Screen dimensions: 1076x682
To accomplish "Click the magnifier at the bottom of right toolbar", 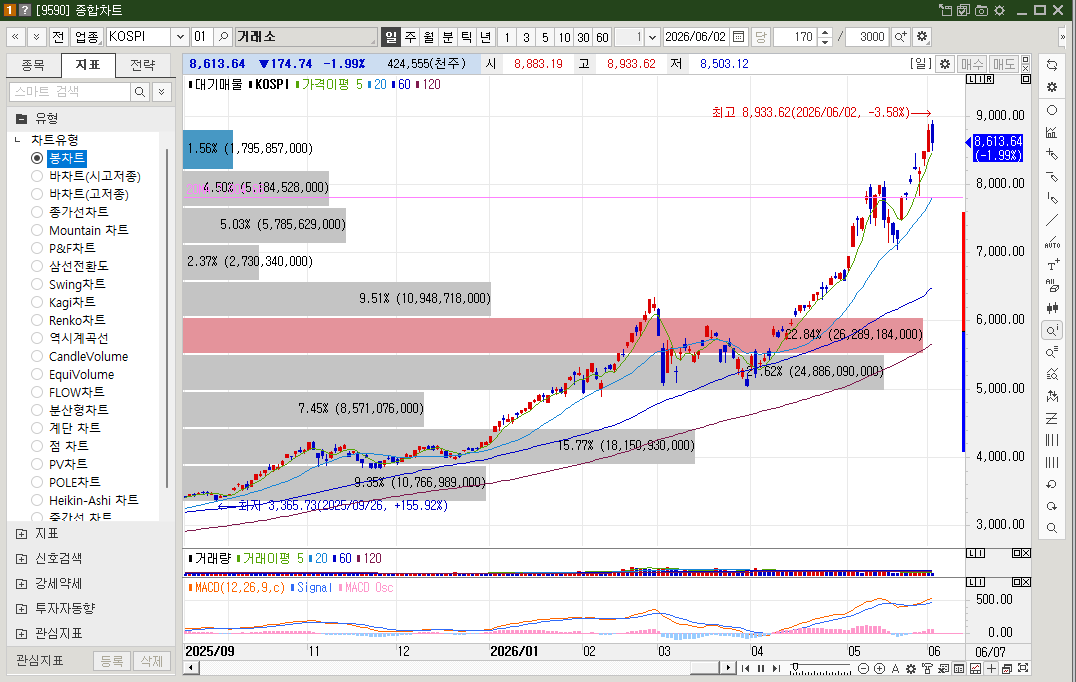I will pyautogui.click(x=1051, y=528).
